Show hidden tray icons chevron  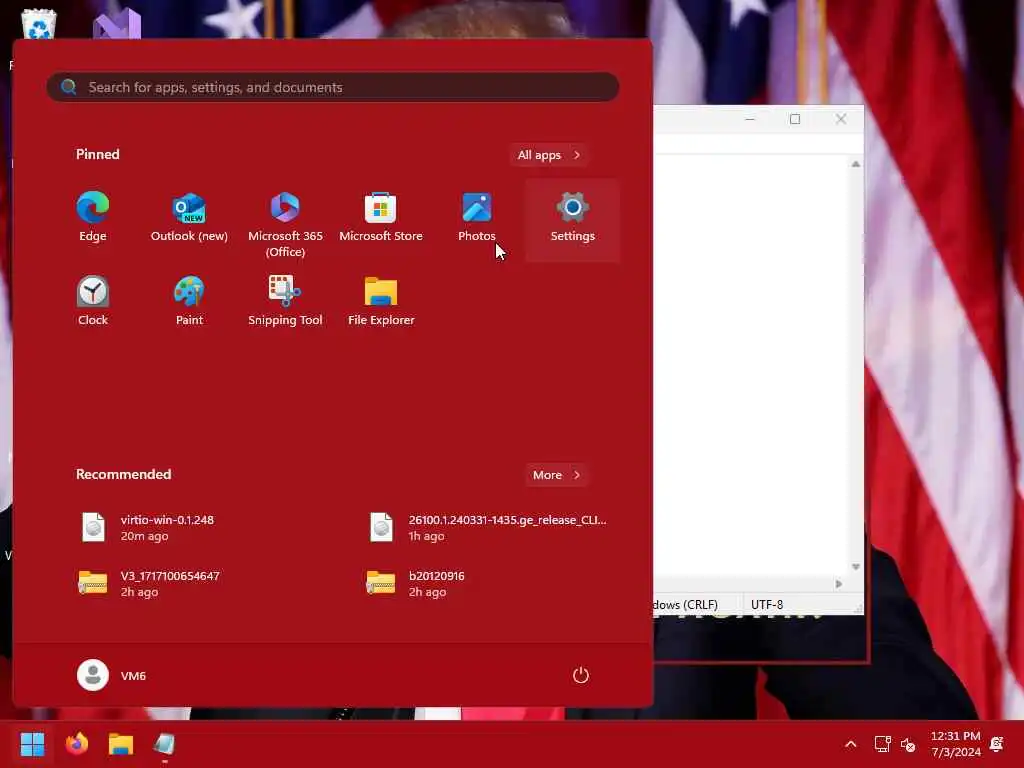[x=850, y=744]
